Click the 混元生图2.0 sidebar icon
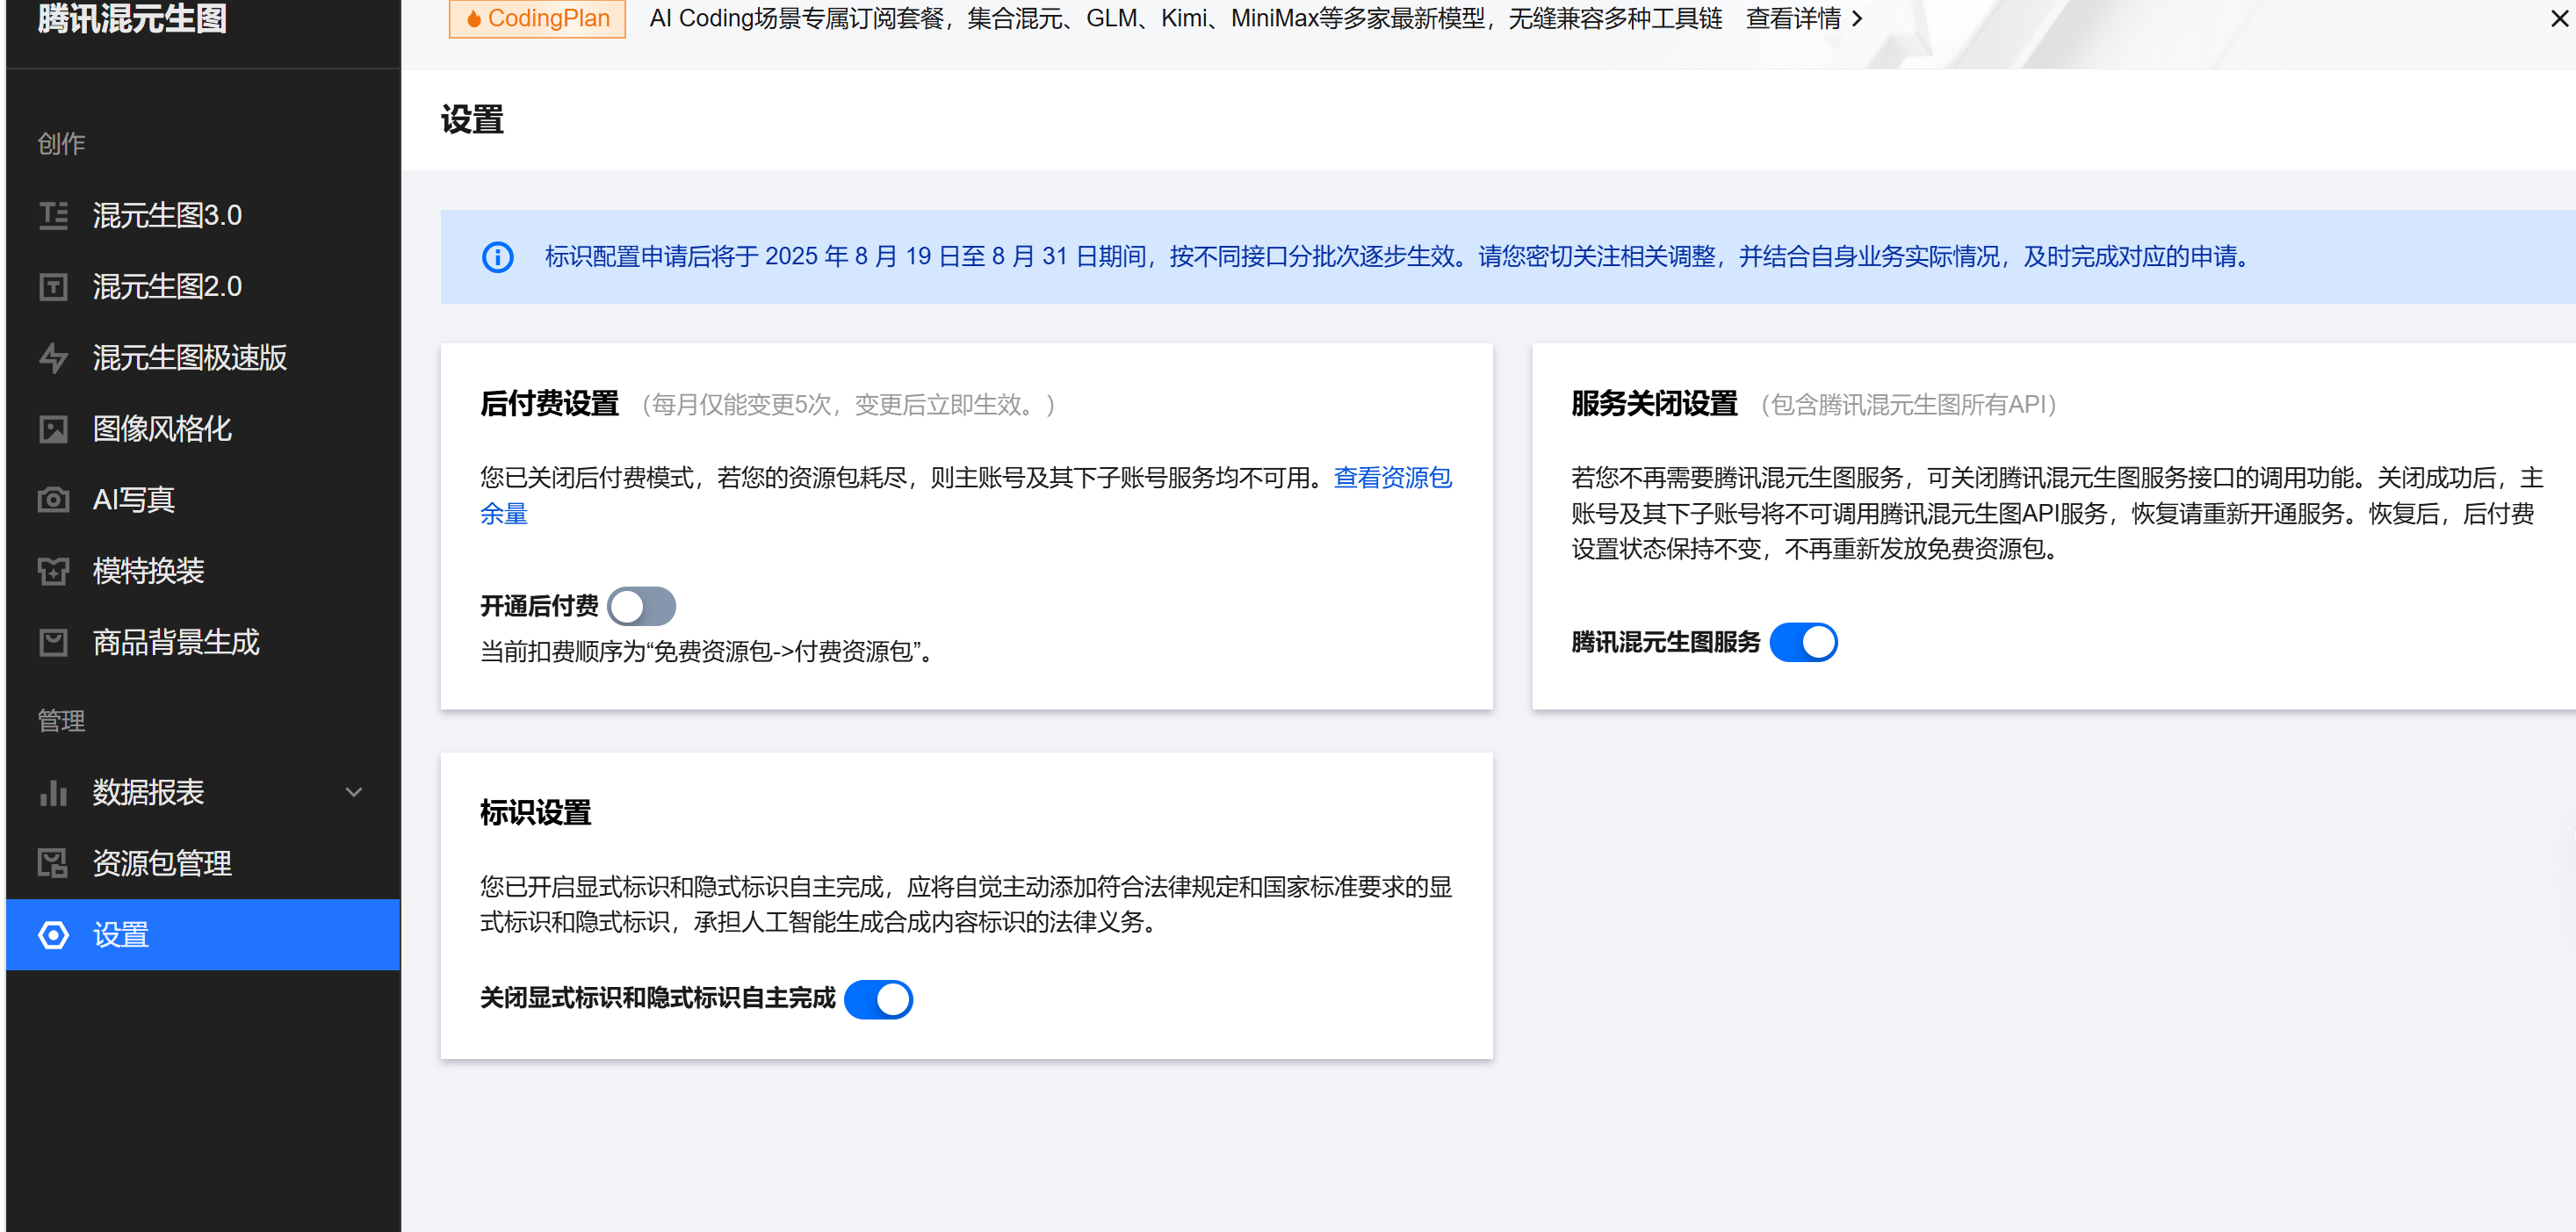Screen dimensions: 2576x1232 tap(53, 287)
